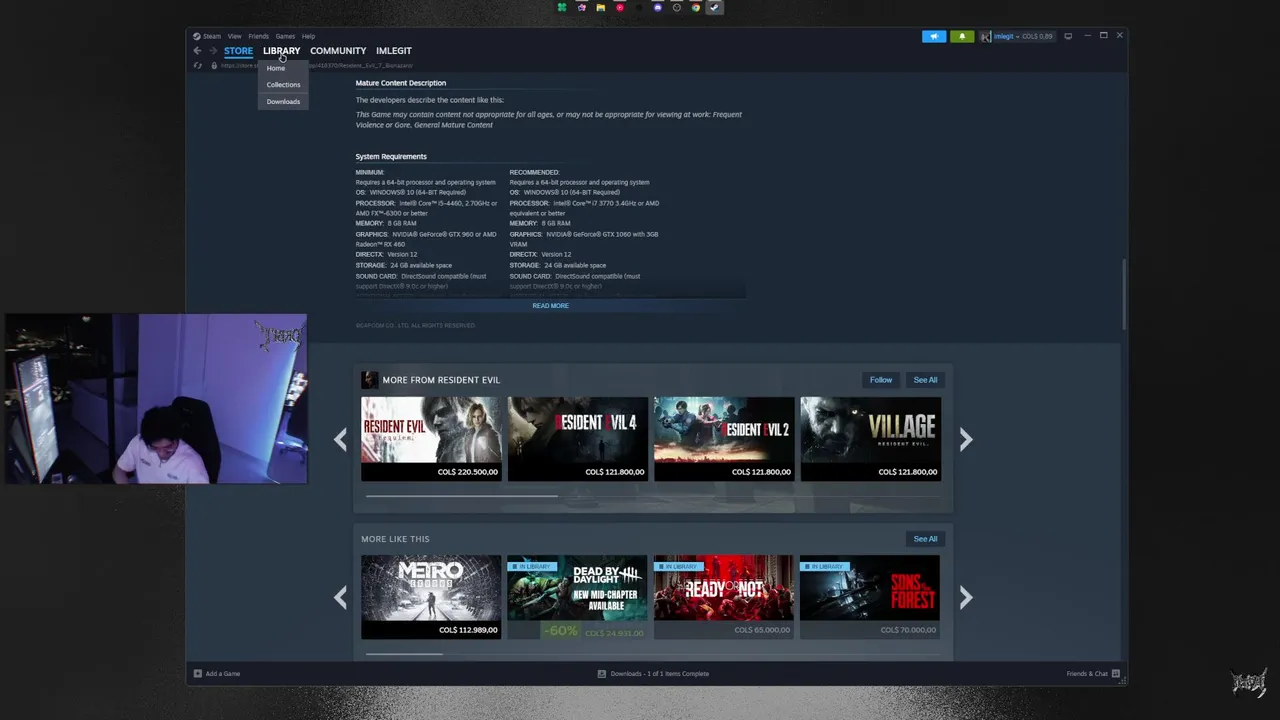Click Add a Game link
This screenshot has height=720, width=1280.
click(x=223, y=674)
